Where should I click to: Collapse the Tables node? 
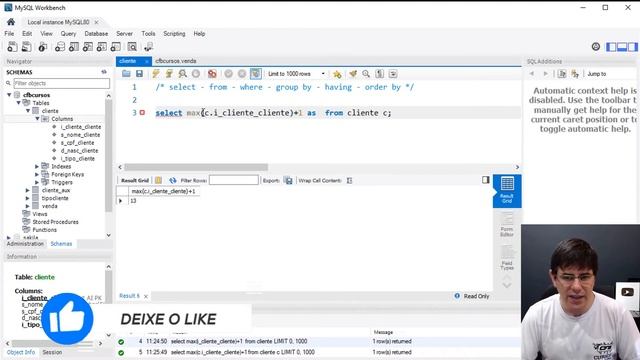(19, 103)
